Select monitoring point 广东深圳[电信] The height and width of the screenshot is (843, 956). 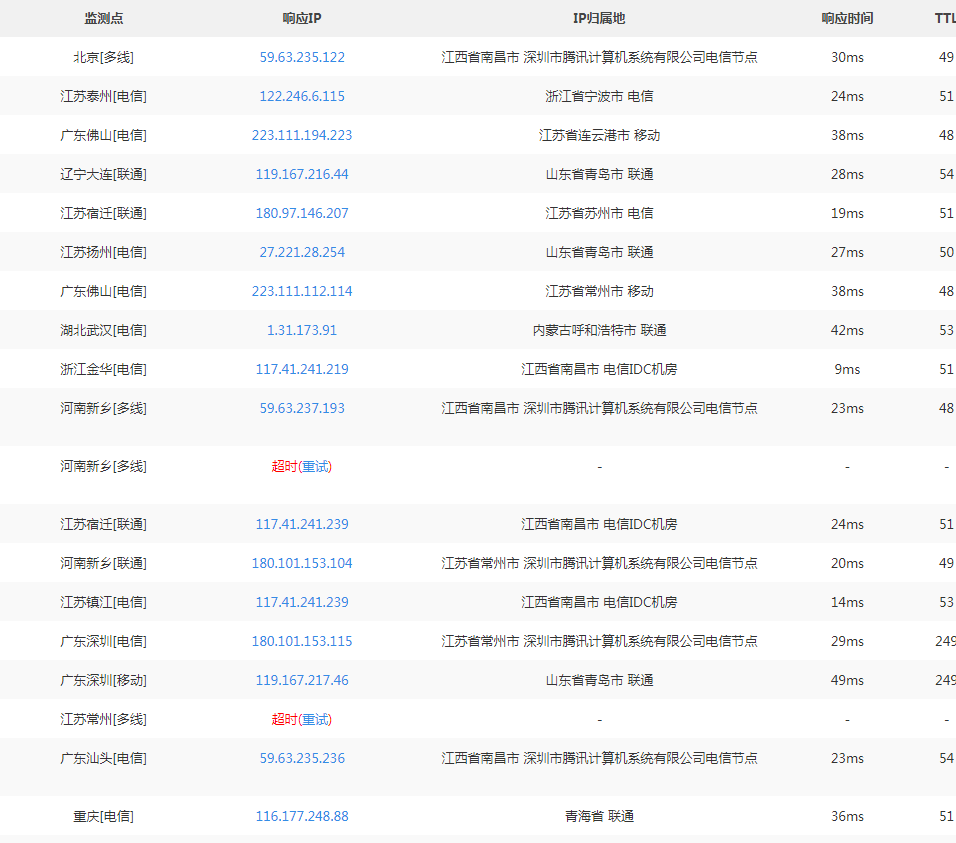pos(104,641)
